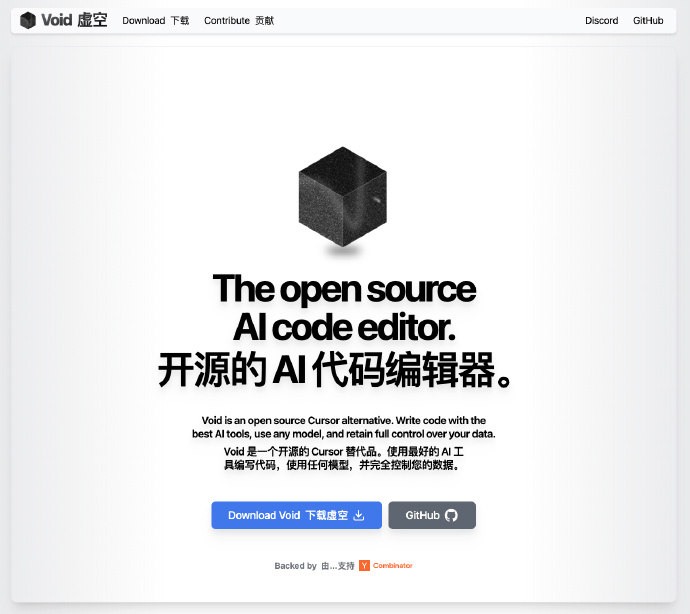Open the Void 虚空 home link
This screenshot has height=614, width=690.
[64, 20]
